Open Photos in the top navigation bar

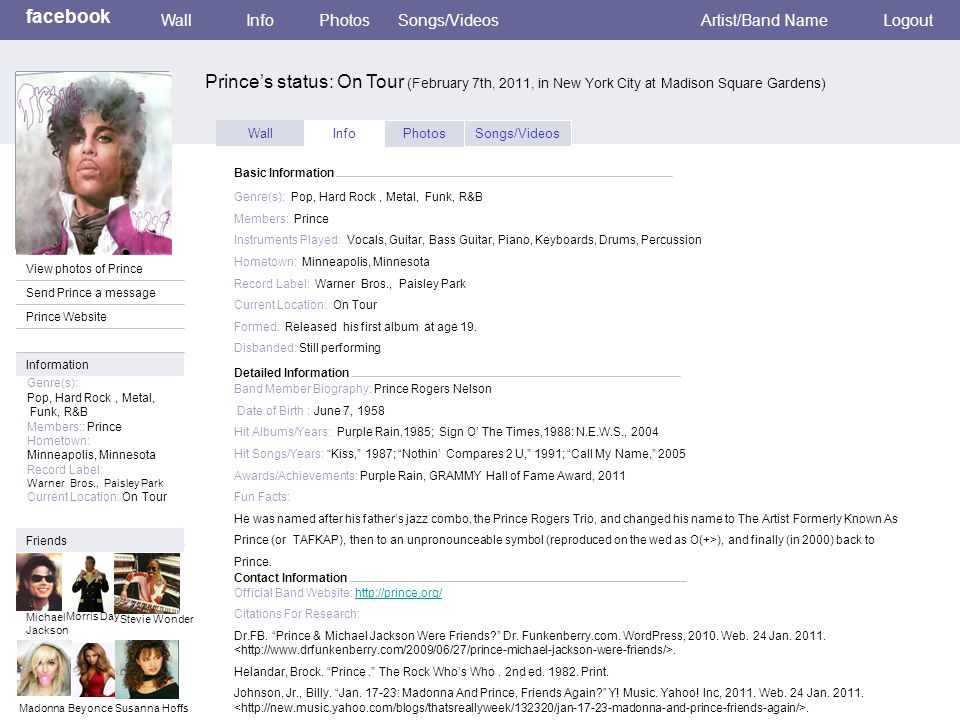tap(344, 20)
